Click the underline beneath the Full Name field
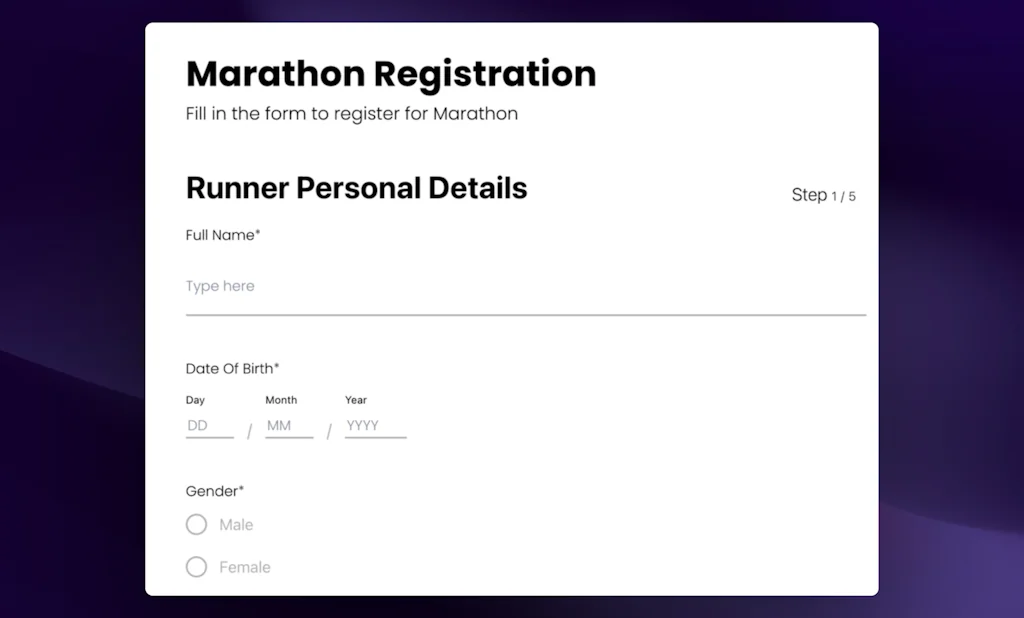 [525, 314]
